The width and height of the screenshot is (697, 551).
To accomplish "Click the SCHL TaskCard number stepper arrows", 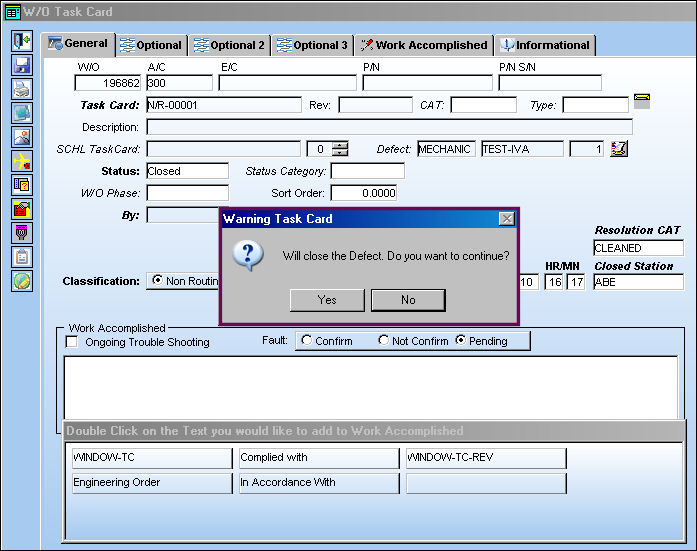I will [x=340, y=148].
